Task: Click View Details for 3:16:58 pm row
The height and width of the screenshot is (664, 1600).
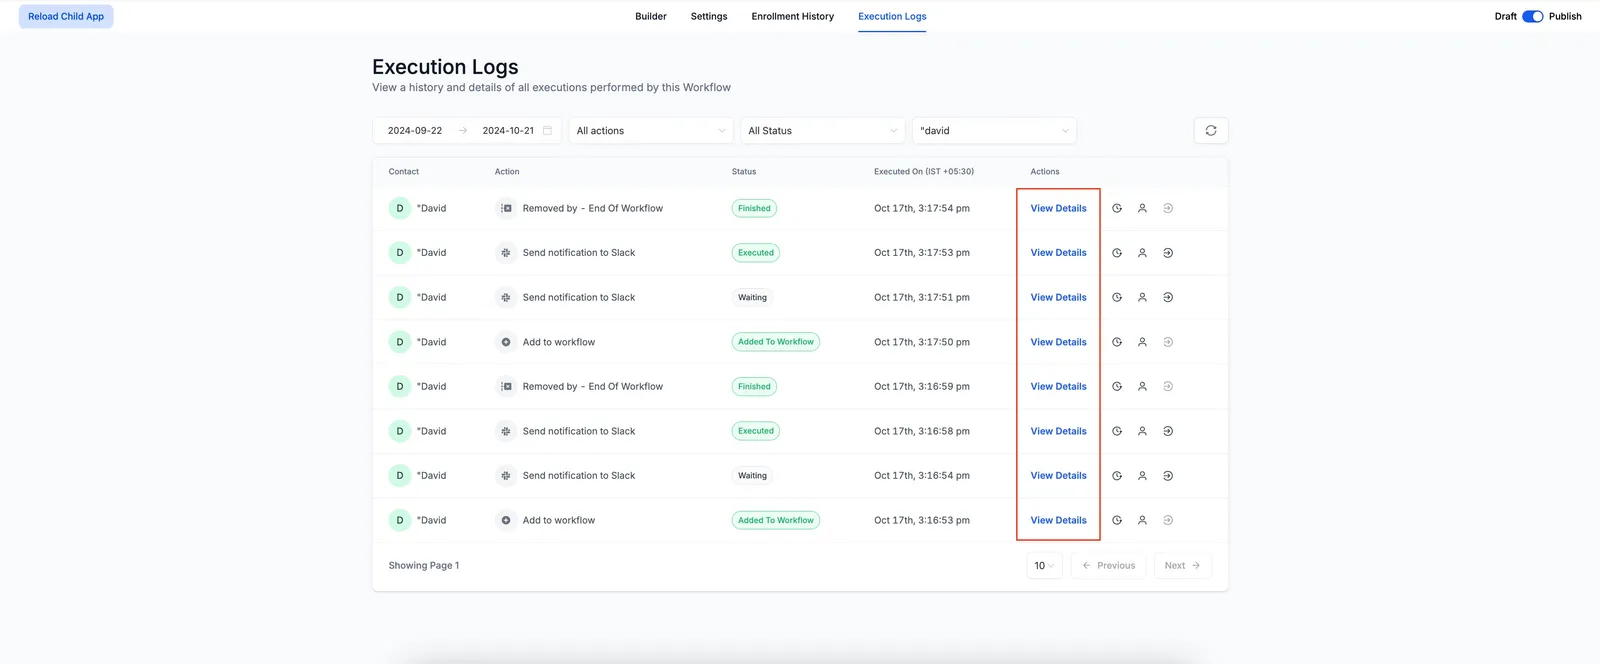Action: click(1058, 431)
